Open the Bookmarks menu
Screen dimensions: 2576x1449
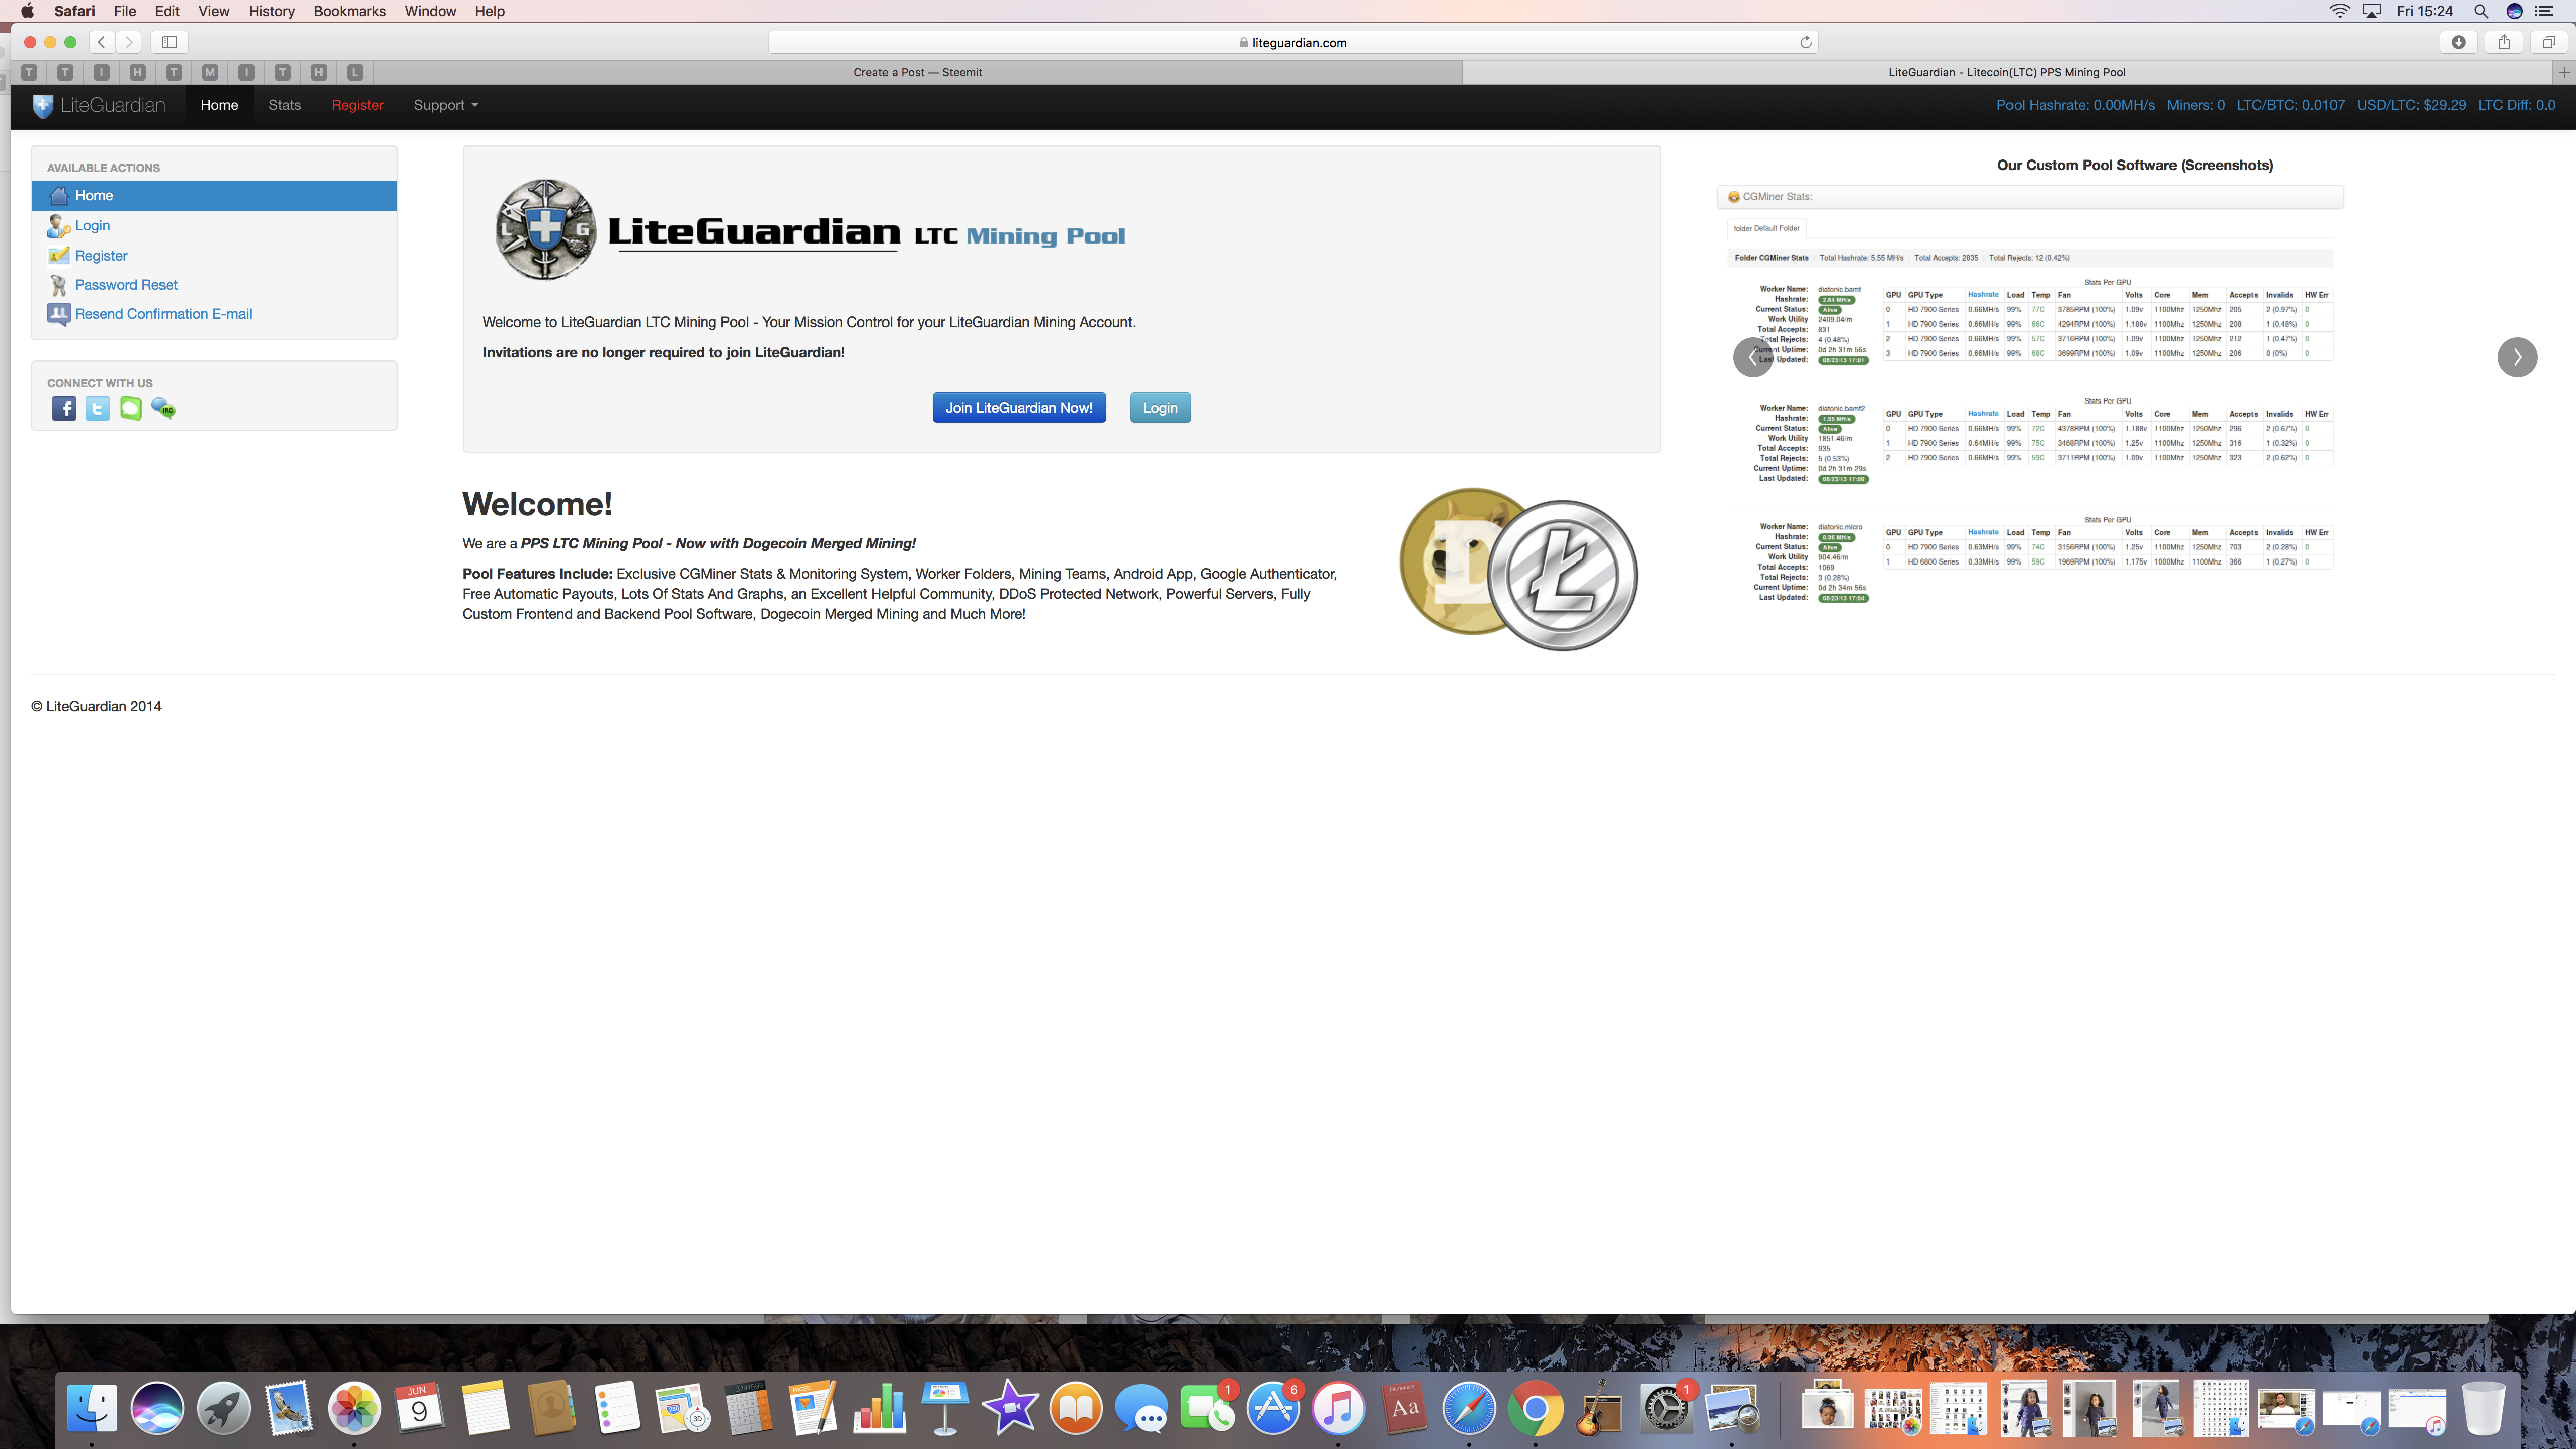click(349, 11)
